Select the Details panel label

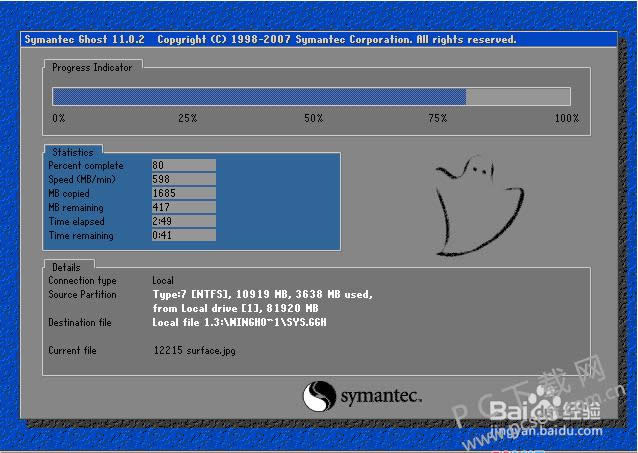point(66,267)
